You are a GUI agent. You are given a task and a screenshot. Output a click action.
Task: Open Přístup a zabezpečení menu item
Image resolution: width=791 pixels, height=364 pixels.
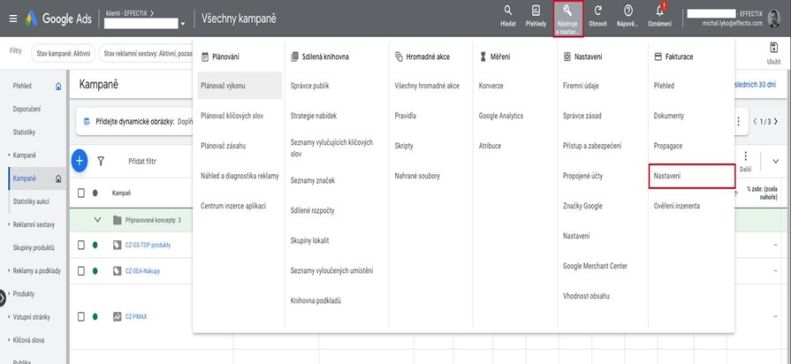point(592,146)
